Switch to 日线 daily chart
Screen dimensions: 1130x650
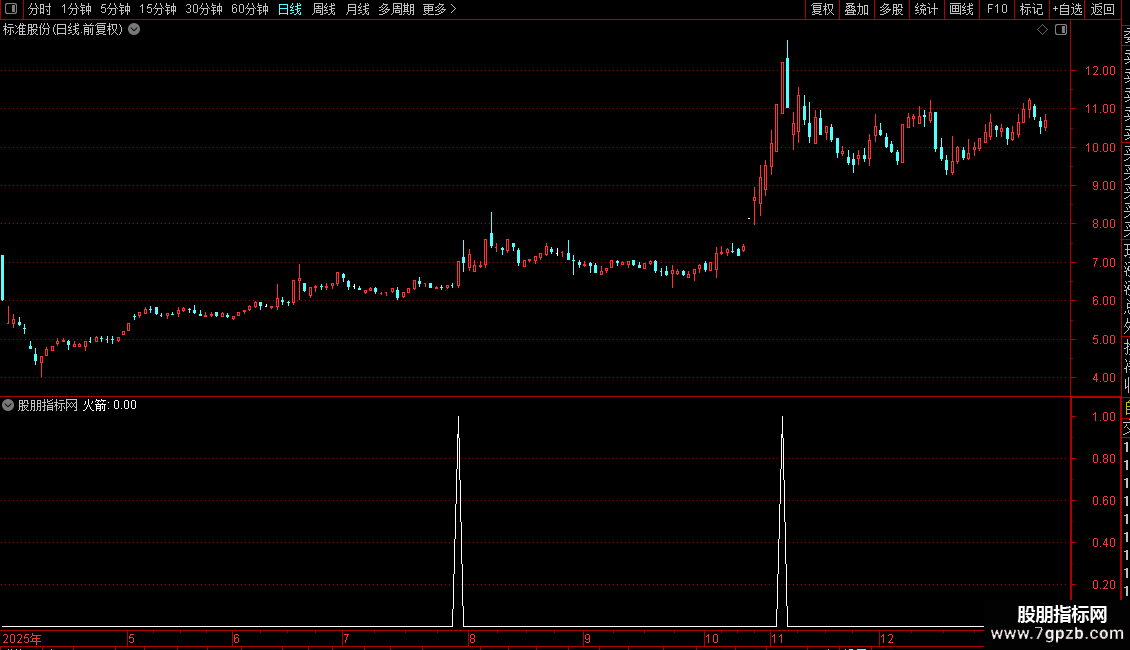click(290, 9)
